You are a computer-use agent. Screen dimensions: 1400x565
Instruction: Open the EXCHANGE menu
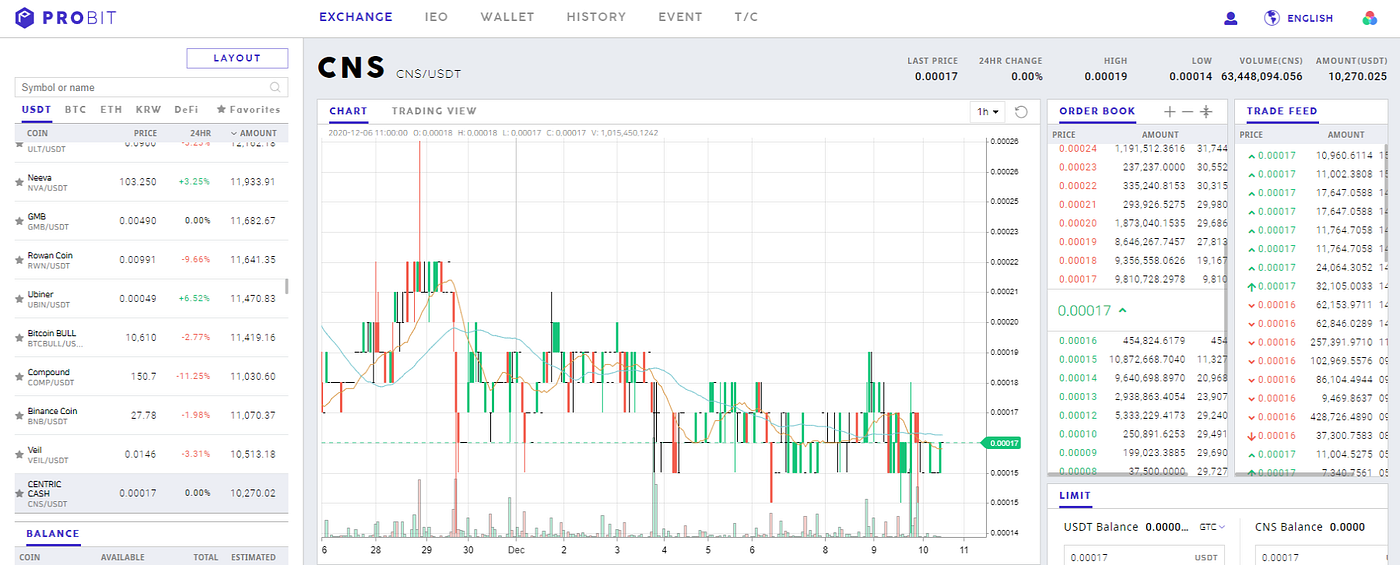[x=356, y=17]
